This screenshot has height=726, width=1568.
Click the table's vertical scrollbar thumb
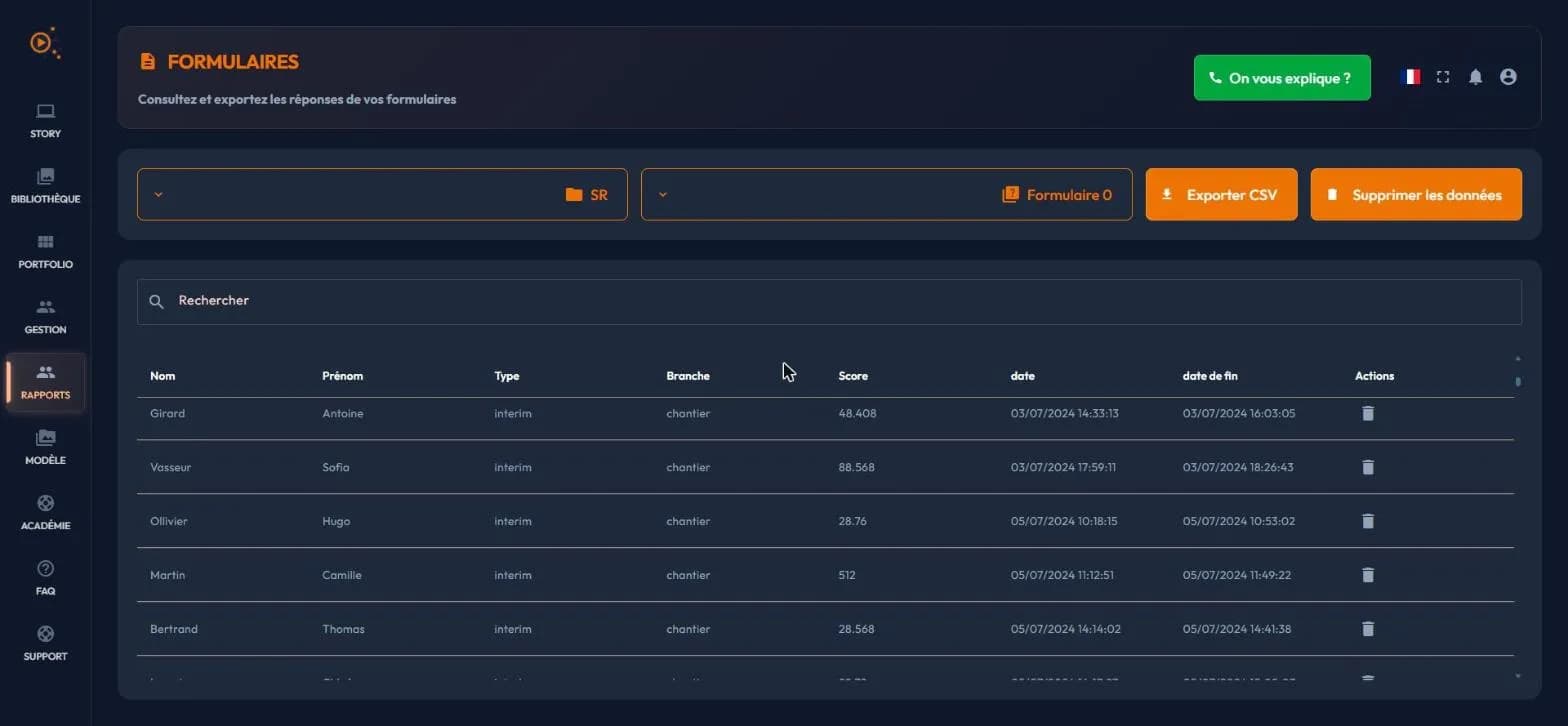(x=1517, y=381)
